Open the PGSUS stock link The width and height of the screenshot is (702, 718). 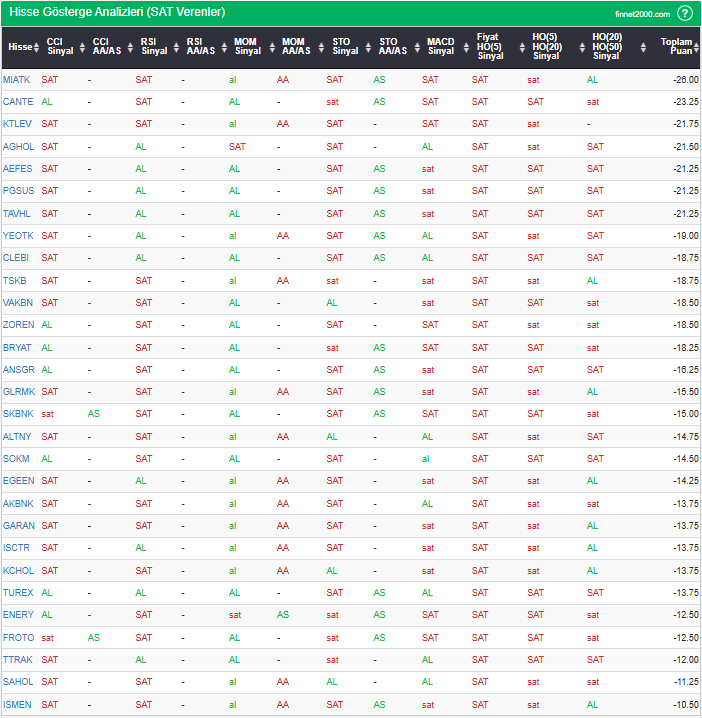point(18,191)
